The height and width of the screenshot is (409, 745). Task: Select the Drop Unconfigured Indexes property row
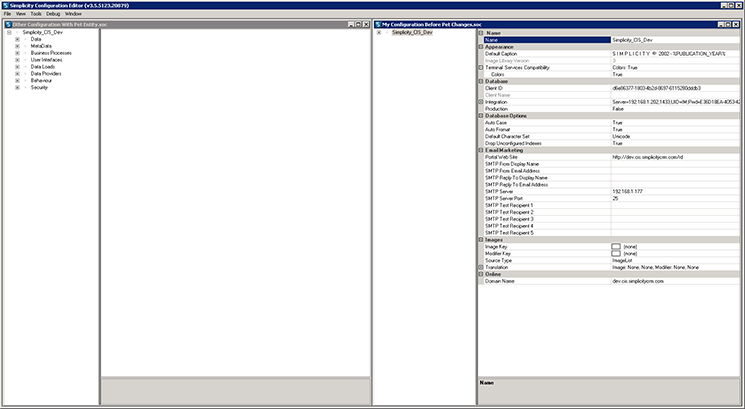[x=611, y=143]
